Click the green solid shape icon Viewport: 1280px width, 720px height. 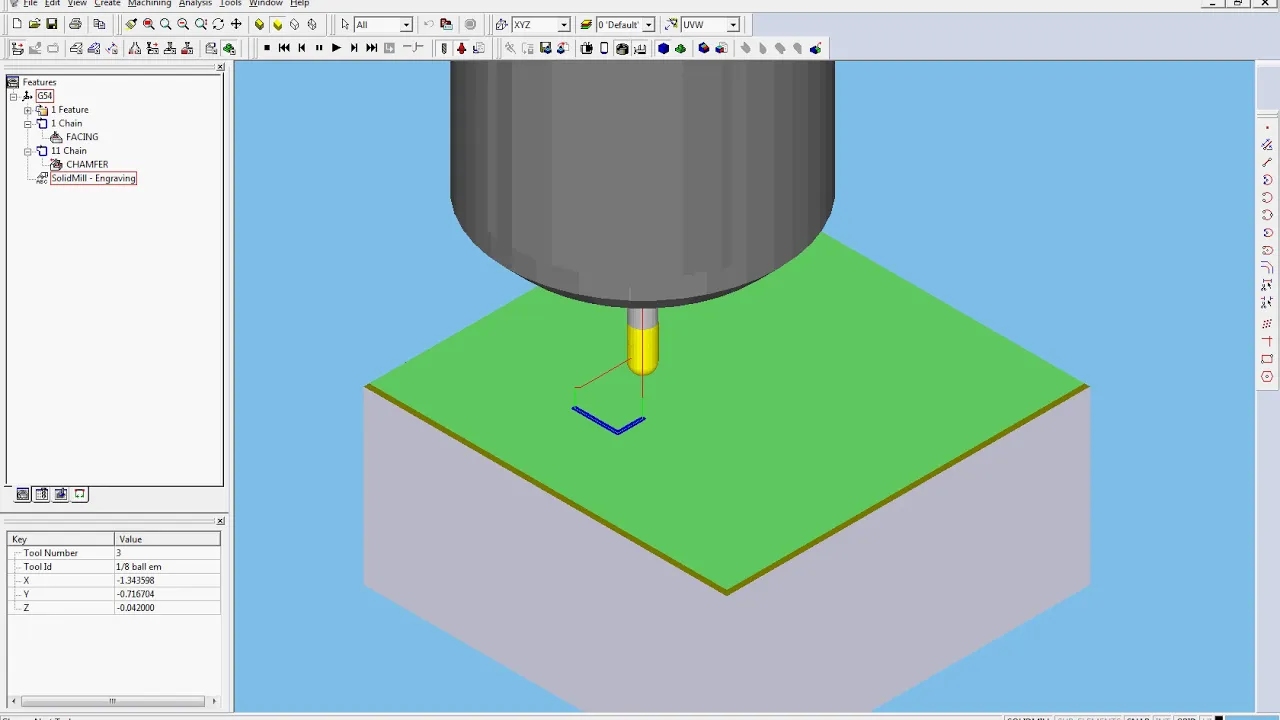tap(681, 48)
